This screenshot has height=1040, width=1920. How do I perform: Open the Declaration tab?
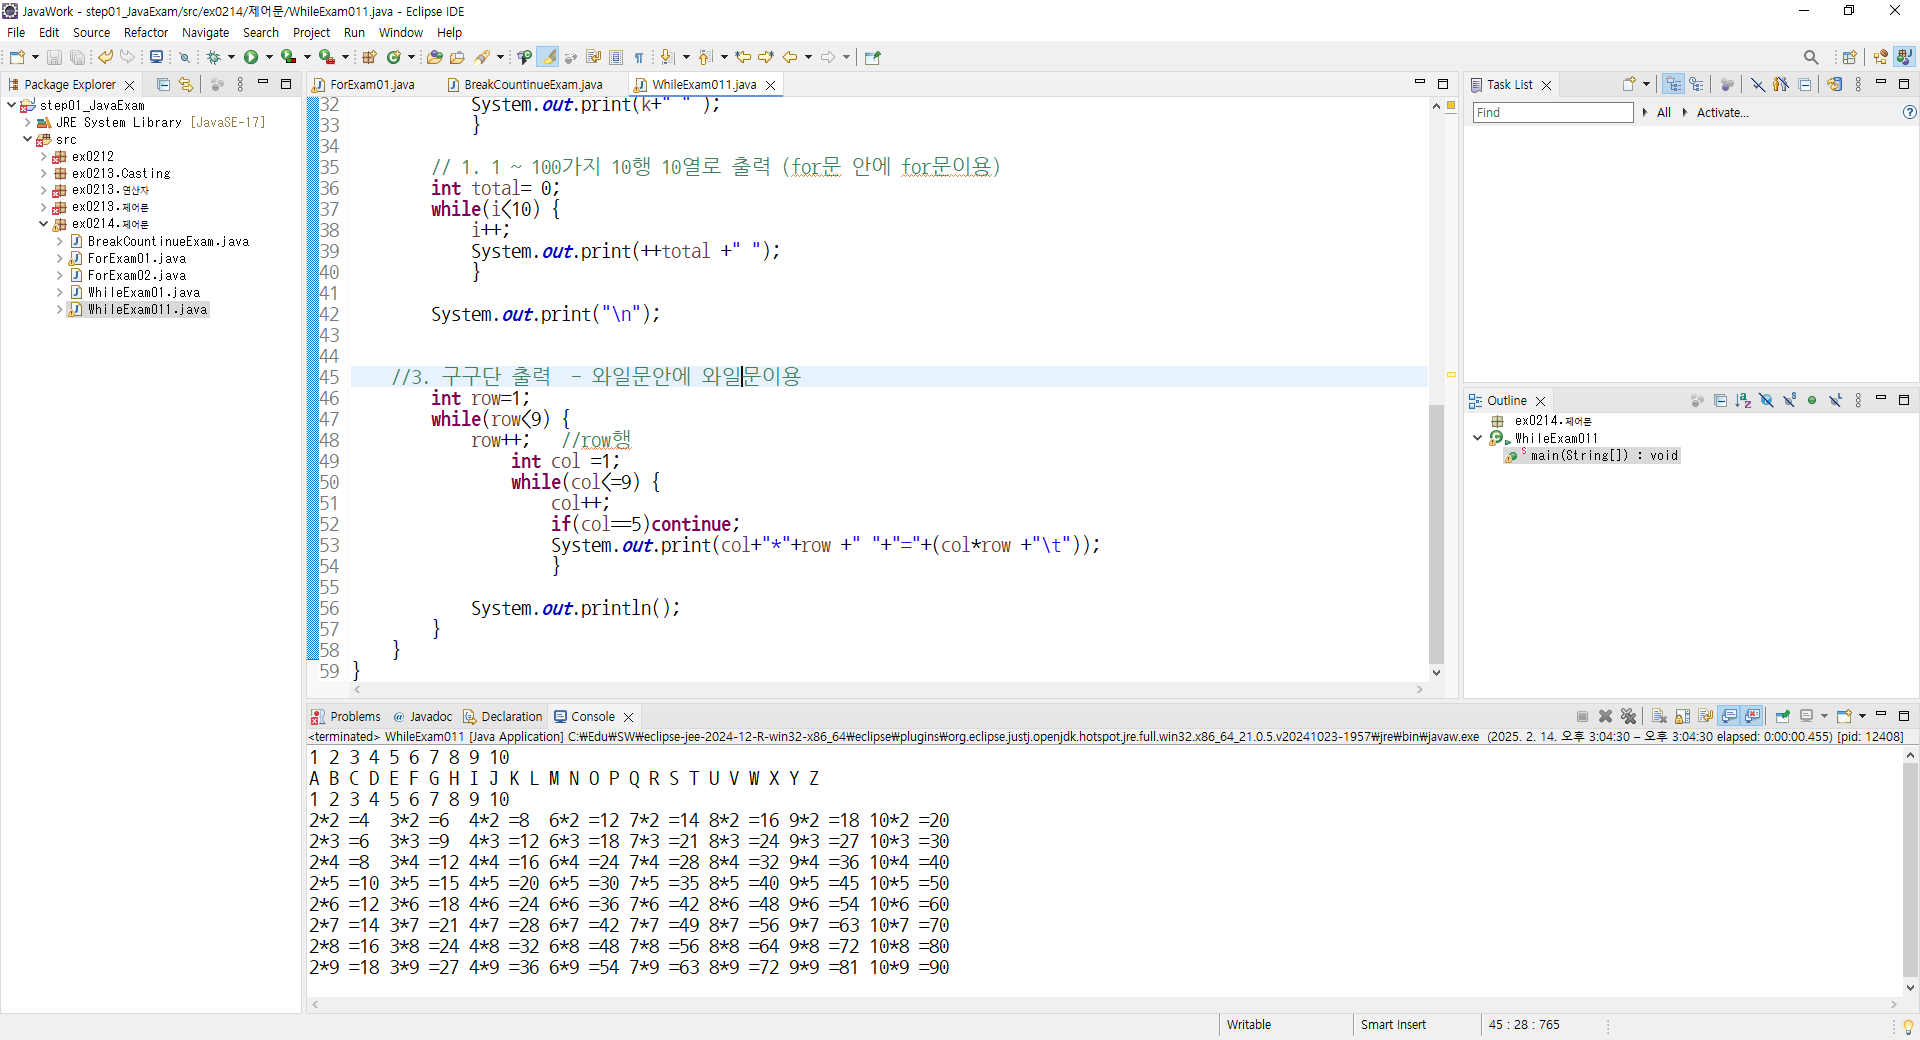click(x=503, y=716)
